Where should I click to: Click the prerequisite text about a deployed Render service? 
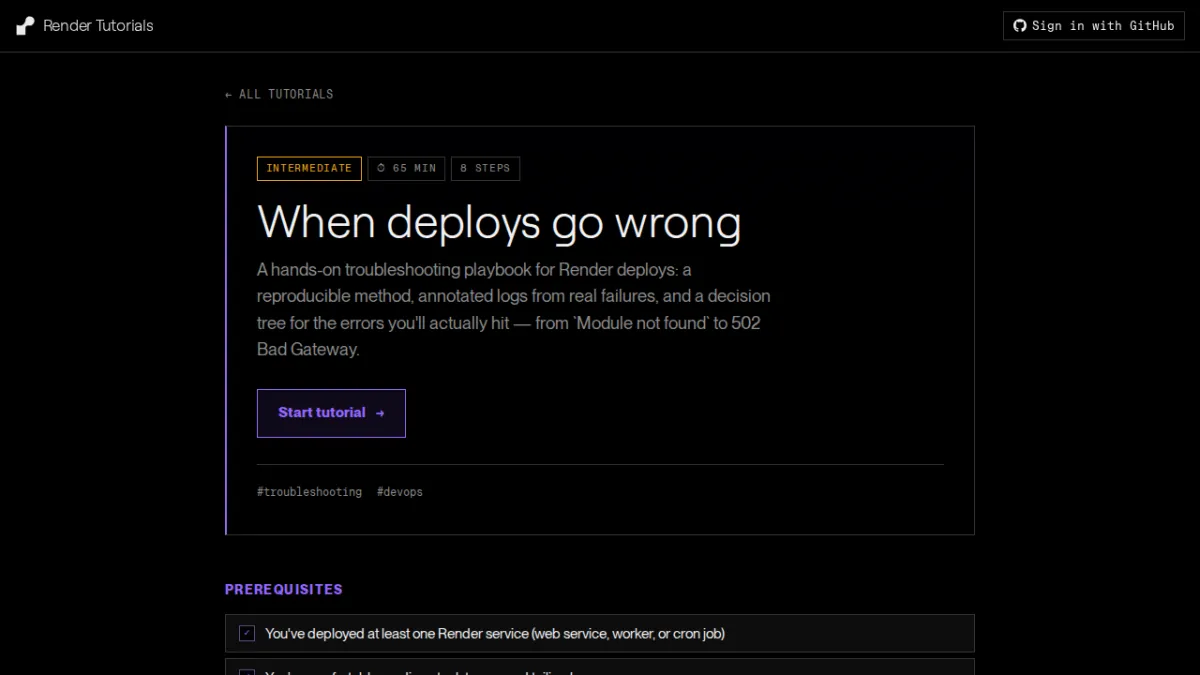[x=495, y=633]
